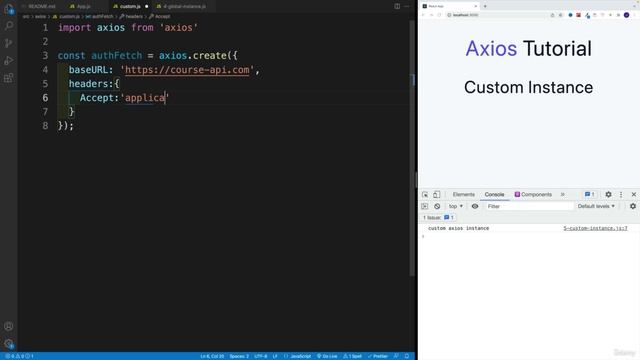Click the Accept breadcrumb item
The width and height of the screenshot is (640, 360).
(x=160, y=17)
